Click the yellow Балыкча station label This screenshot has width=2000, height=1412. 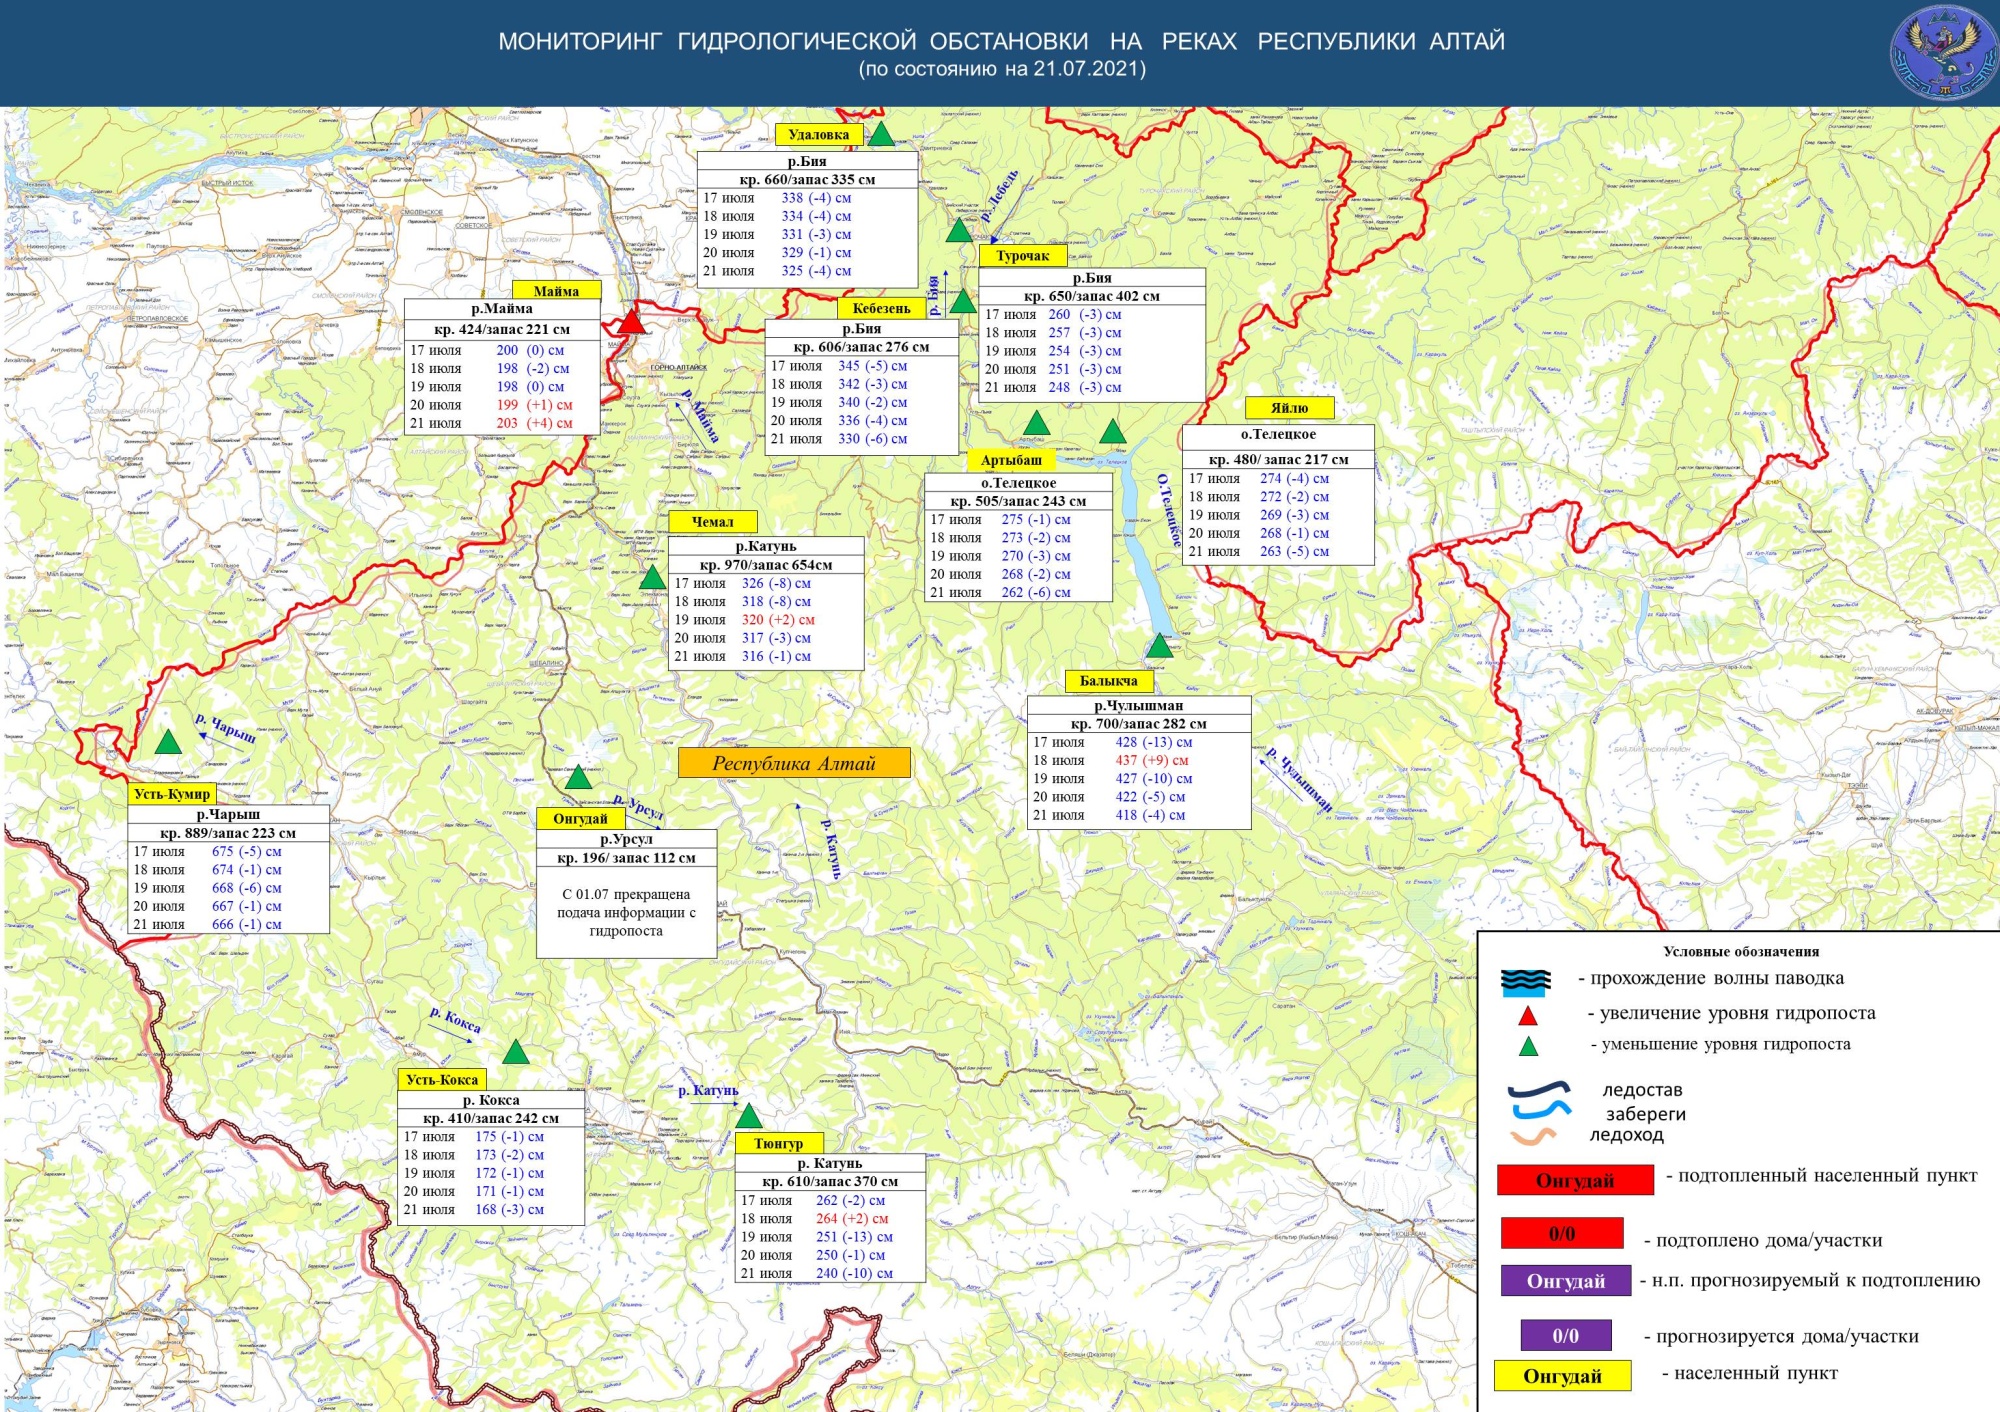1109,681
